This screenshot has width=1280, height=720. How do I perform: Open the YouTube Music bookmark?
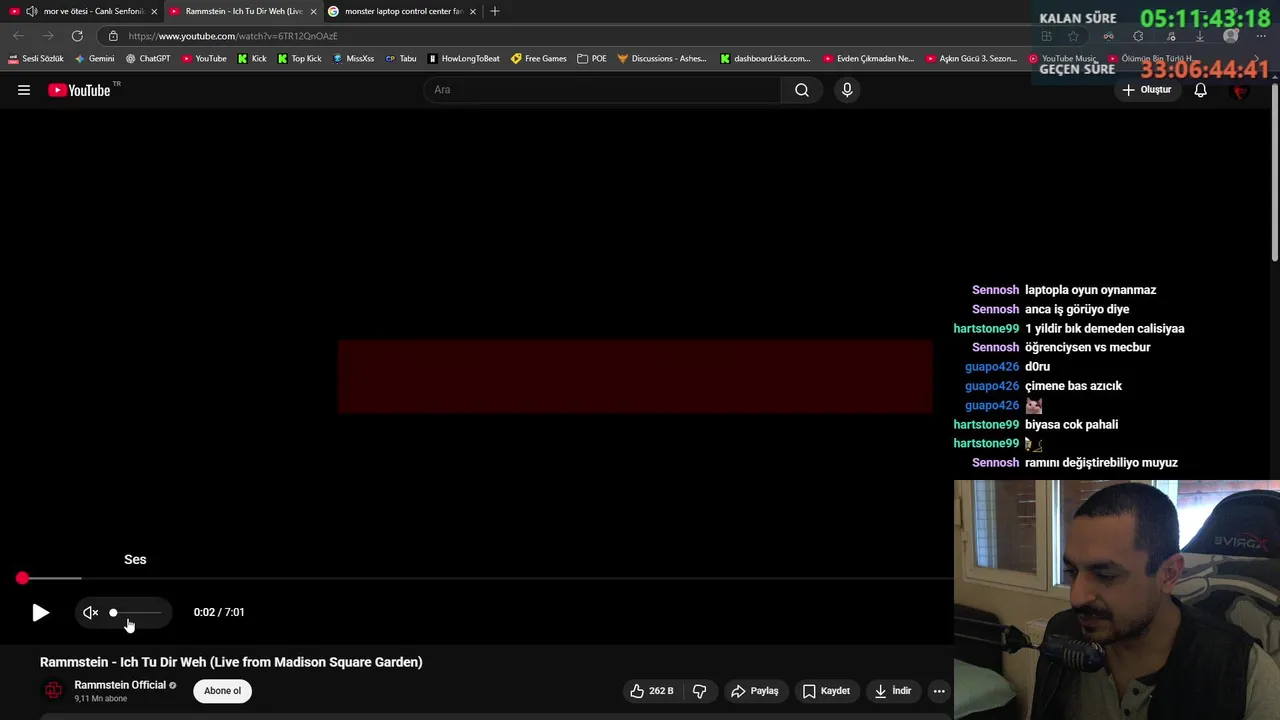[1062, 58]
